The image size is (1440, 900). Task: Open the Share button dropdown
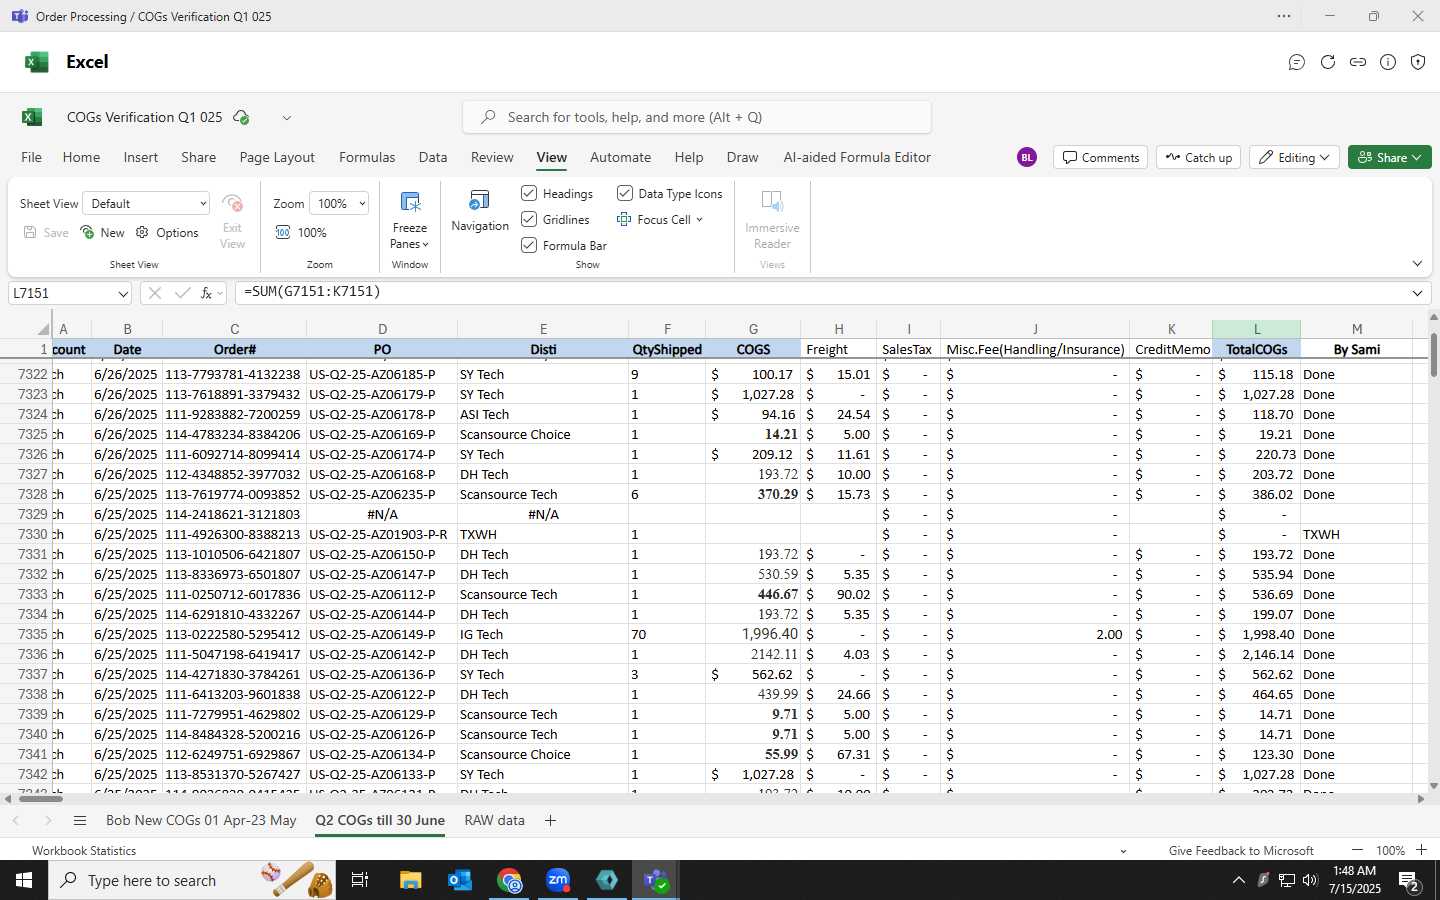[x=1390, y=157]
